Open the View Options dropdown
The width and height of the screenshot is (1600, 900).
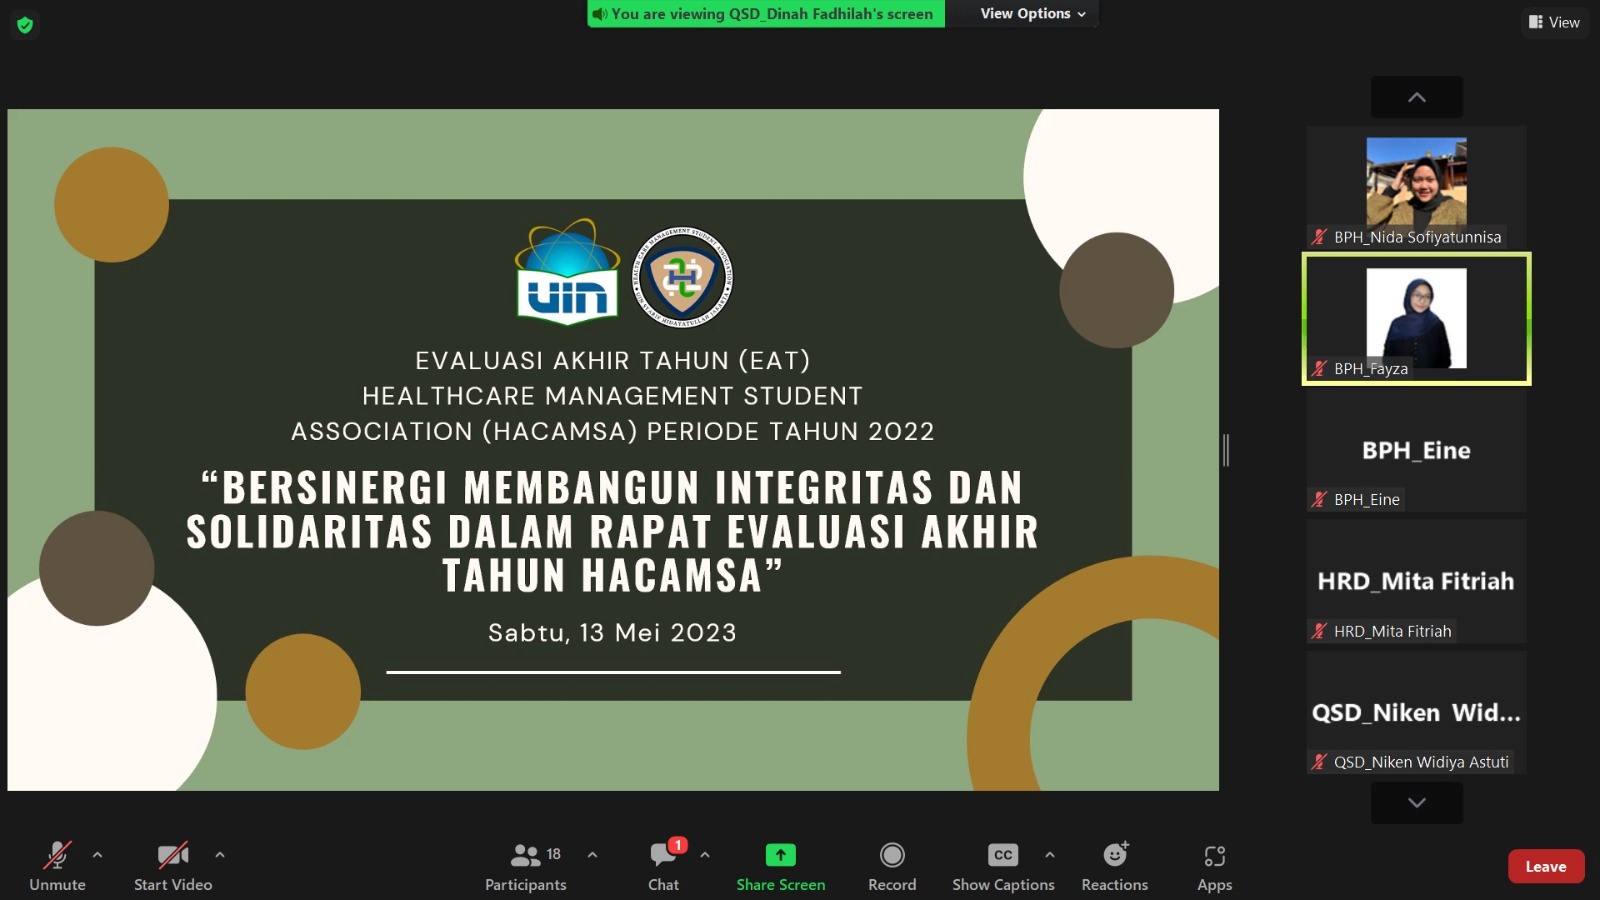point(1023,13)
